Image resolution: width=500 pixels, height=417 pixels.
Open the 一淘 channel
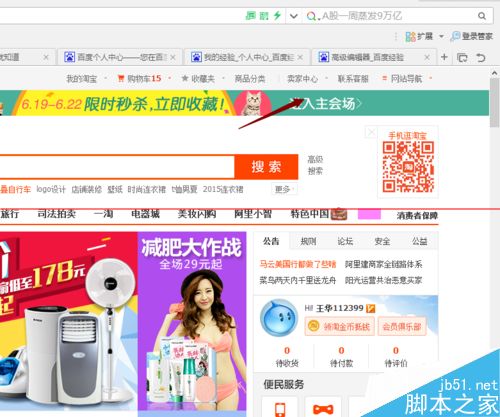[103, 214]
